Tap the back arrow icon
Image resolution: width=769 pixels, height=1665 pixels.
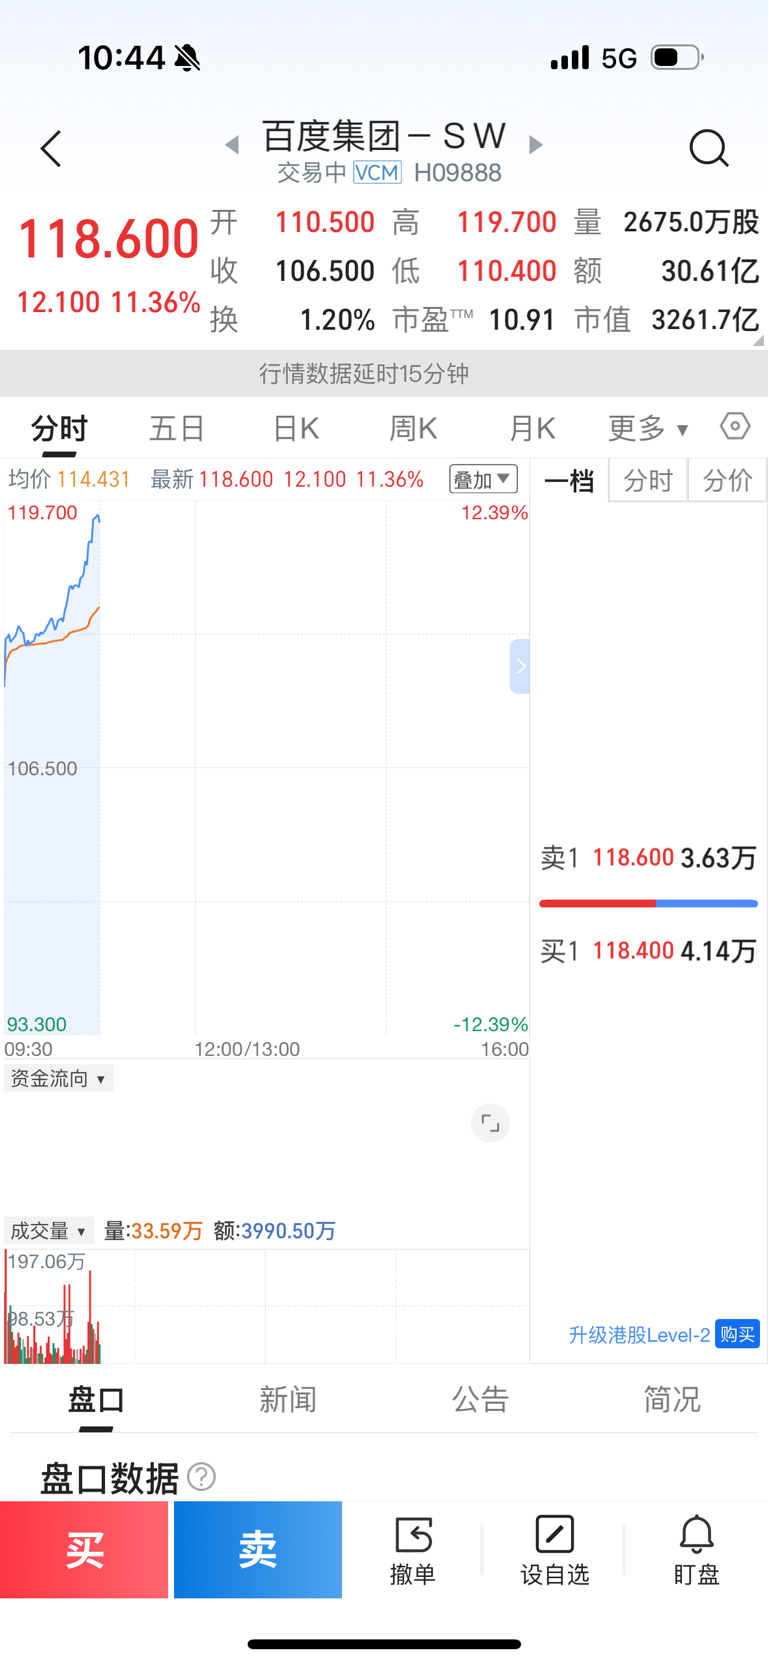pyautogui.click(x=51, y=149)
